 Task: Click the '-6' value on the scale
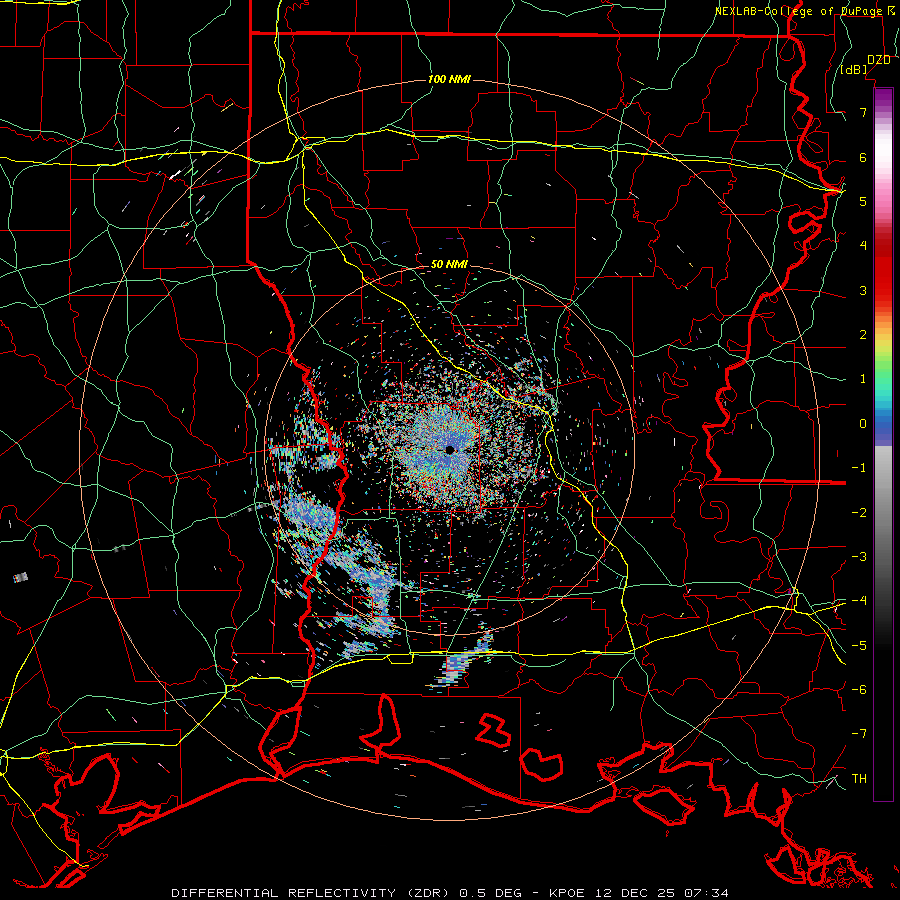click(859, 690)
